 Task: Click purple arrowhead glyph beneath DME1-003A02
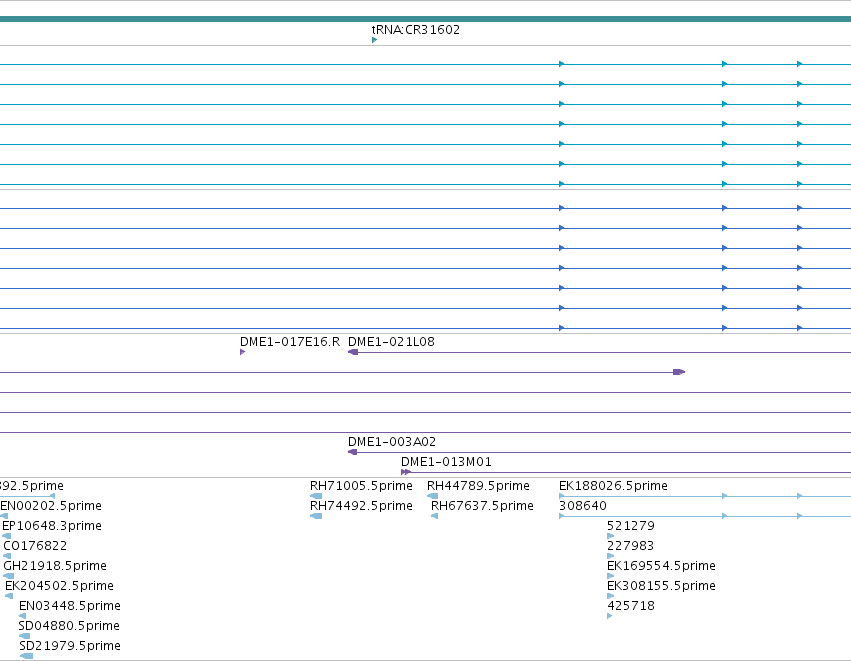pos(353,452)
